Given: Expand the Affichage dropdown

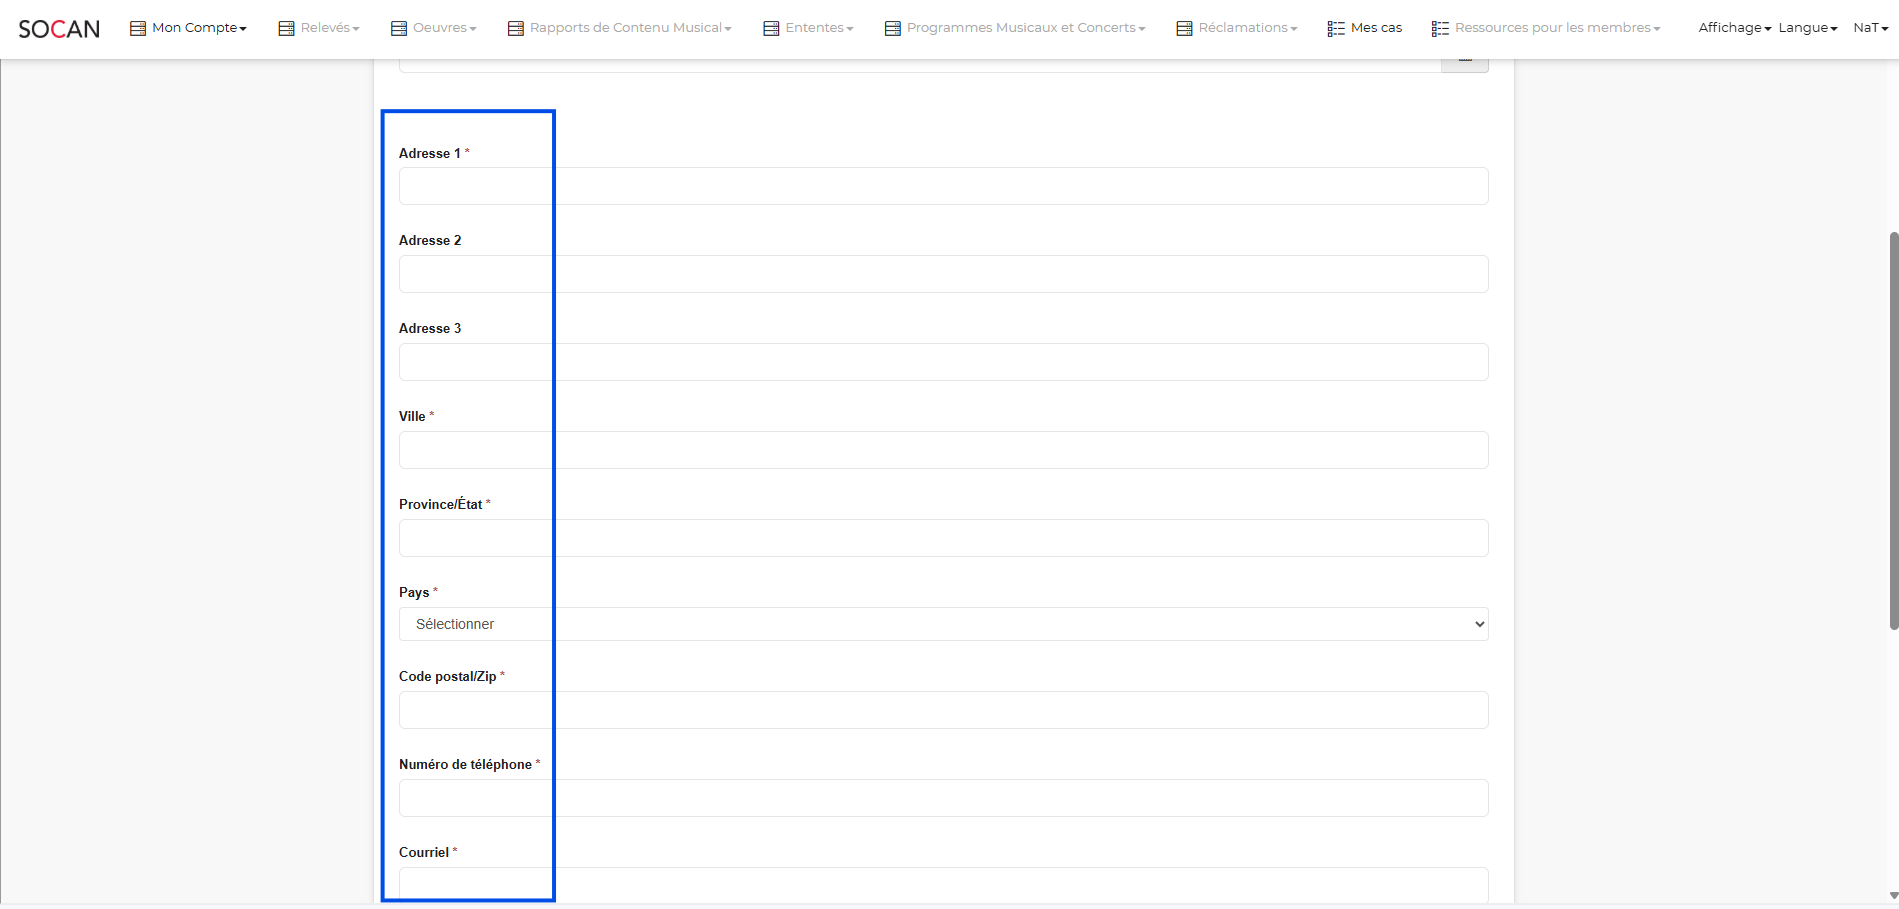Looking at the screenshot, I should click(x=1734, y=28).
